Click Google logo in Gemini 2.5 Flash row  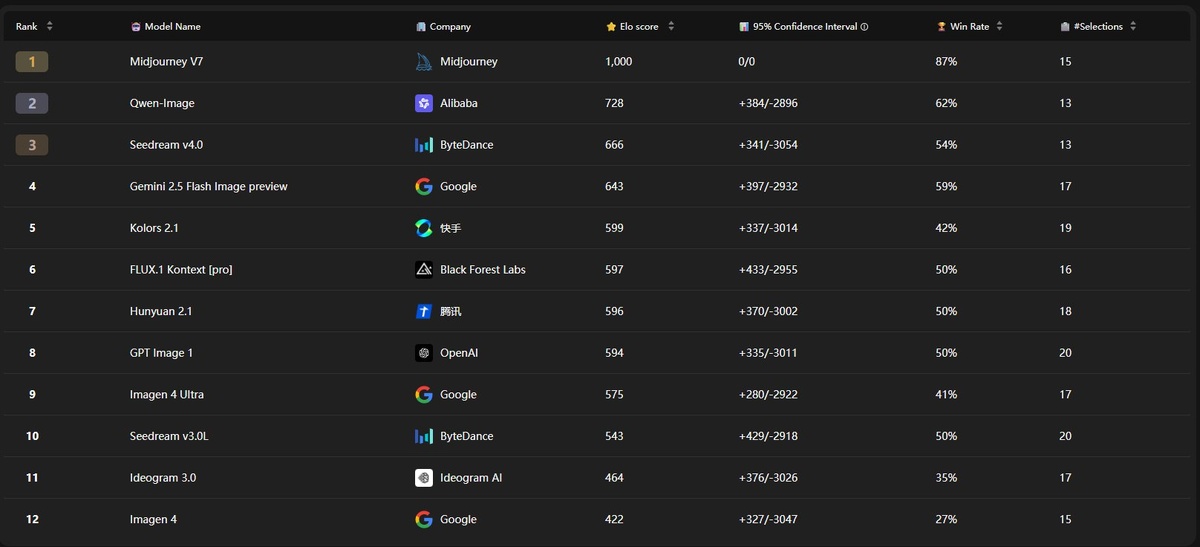pos(424,186)
